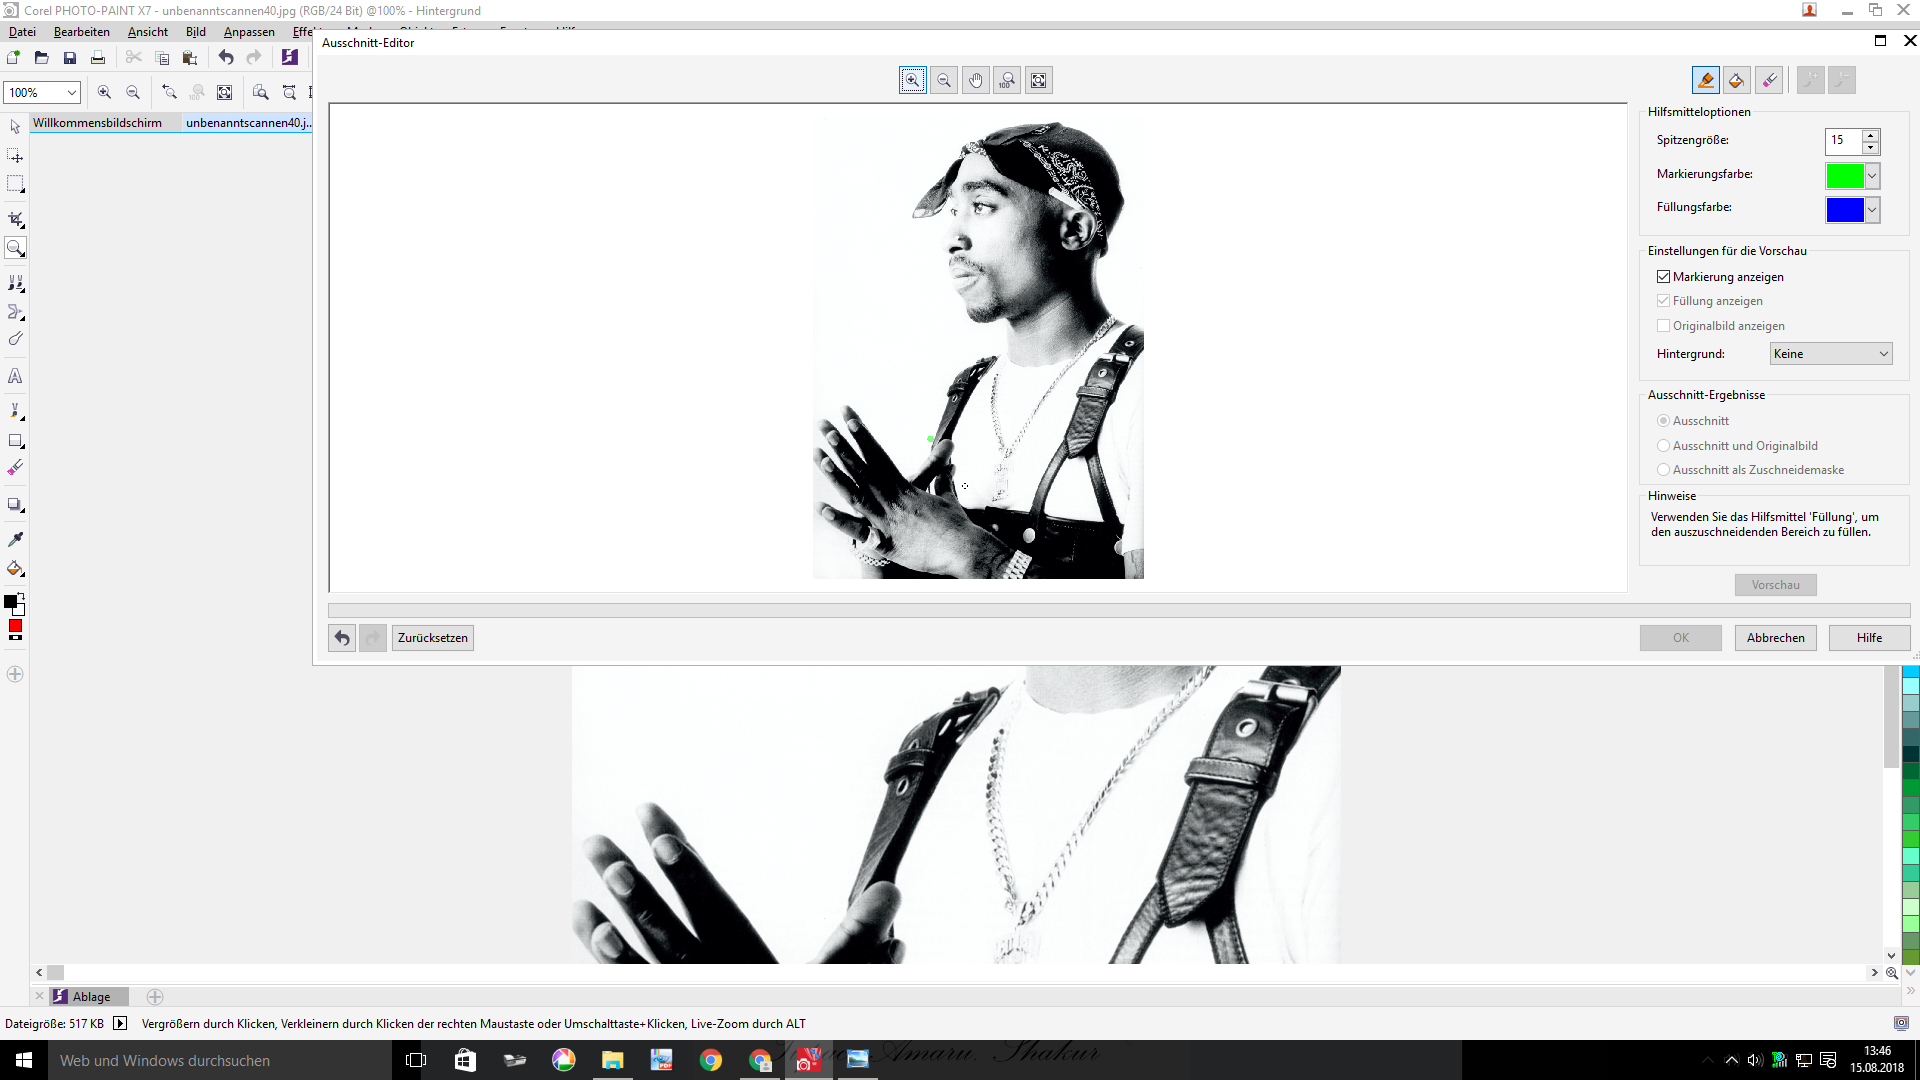Increase Spitzengröße with the up arrow
Viewport: 1920px width, 1080px height.
(1870, 134)
